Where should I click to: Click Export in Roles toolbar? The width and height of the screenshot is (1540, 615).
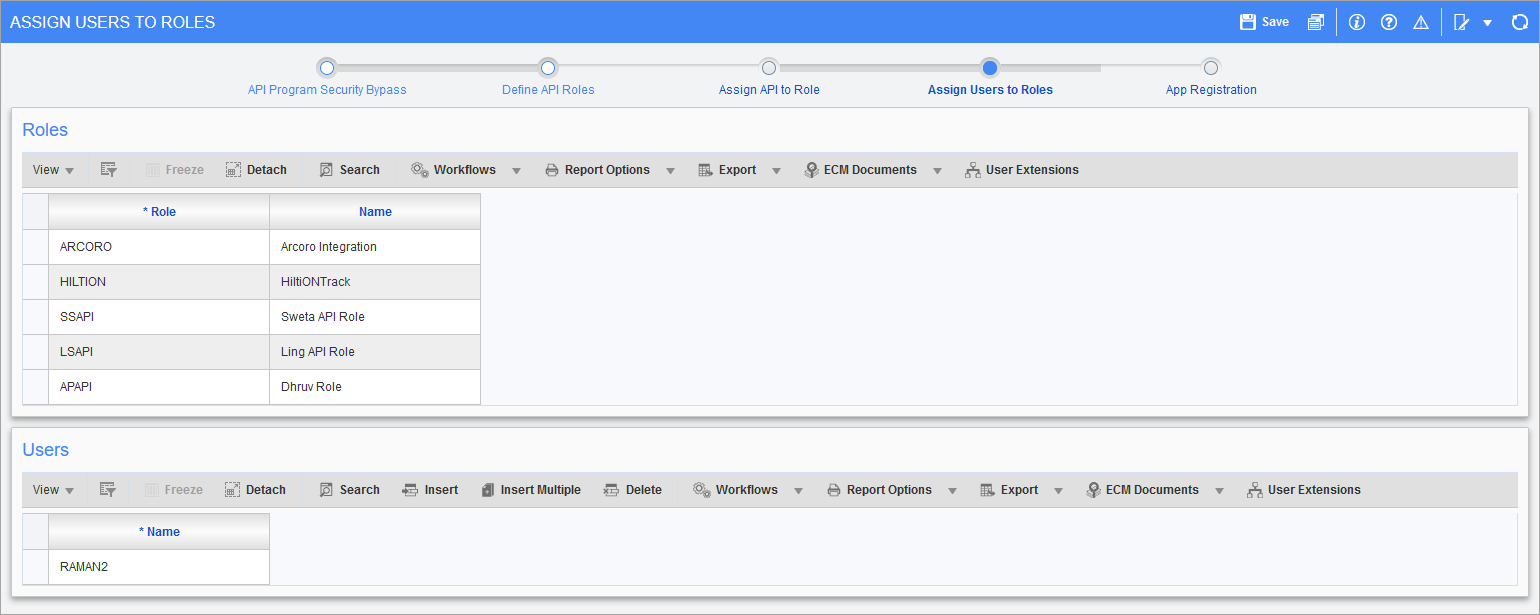point(727,170)
